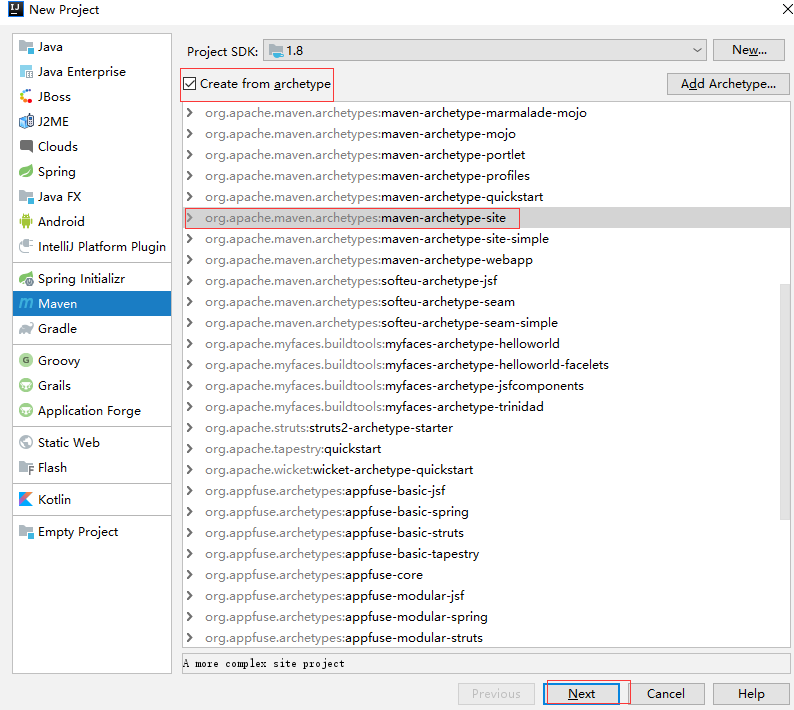
Task: Click the IntelliJ logo in title bar
Action: tap(16, 9)
